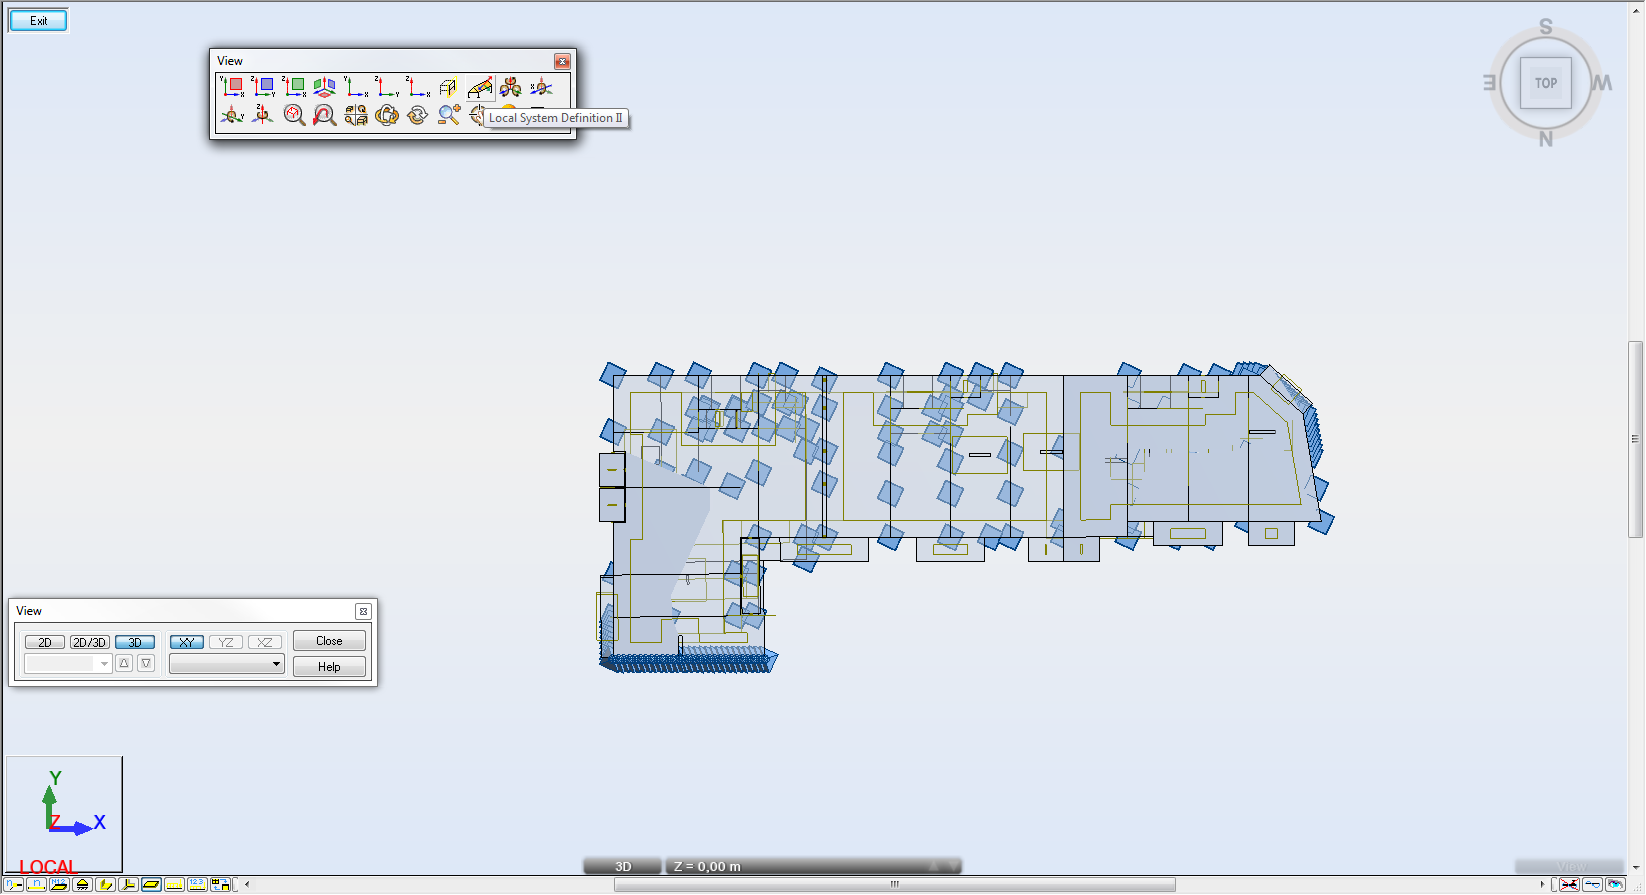This screenshot has width=1646, height=895.
Task: Click vertical scrollbar thumb on right
Action: pos(1636,439)
